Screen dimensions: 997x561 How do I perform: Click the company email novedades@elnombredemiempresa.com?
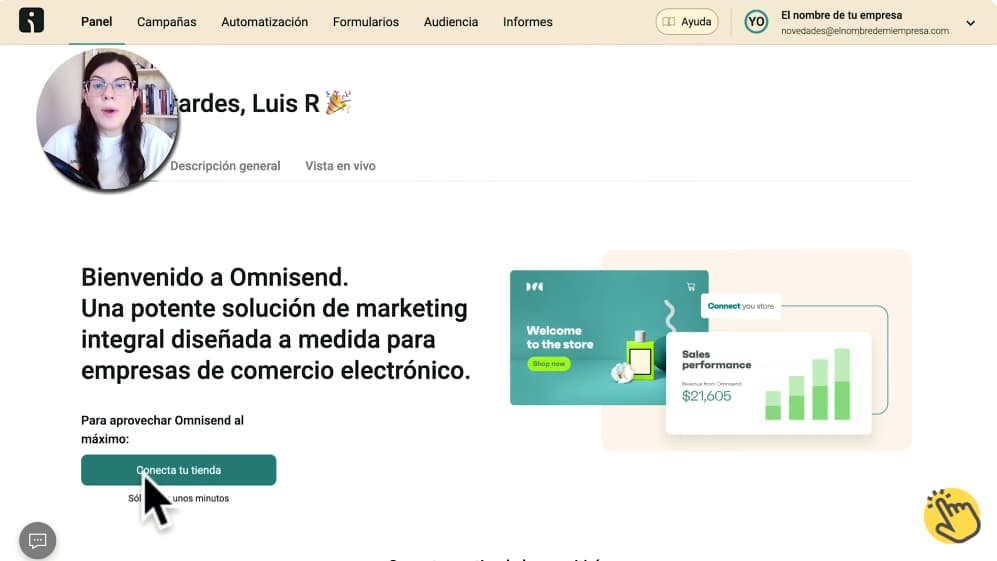(865, 31)
